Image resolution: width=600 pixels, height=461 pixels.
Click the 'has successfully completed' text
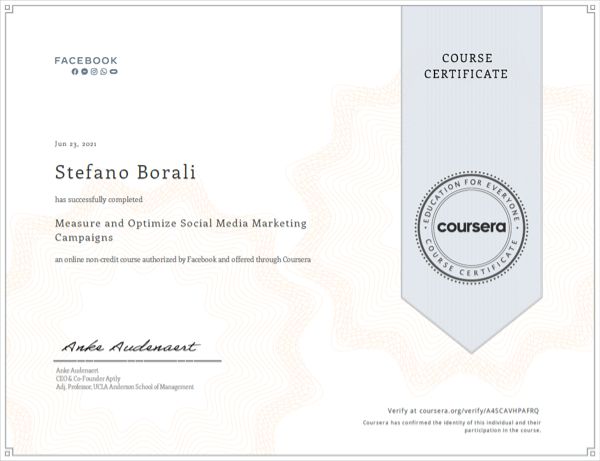(x=99, y=199)
